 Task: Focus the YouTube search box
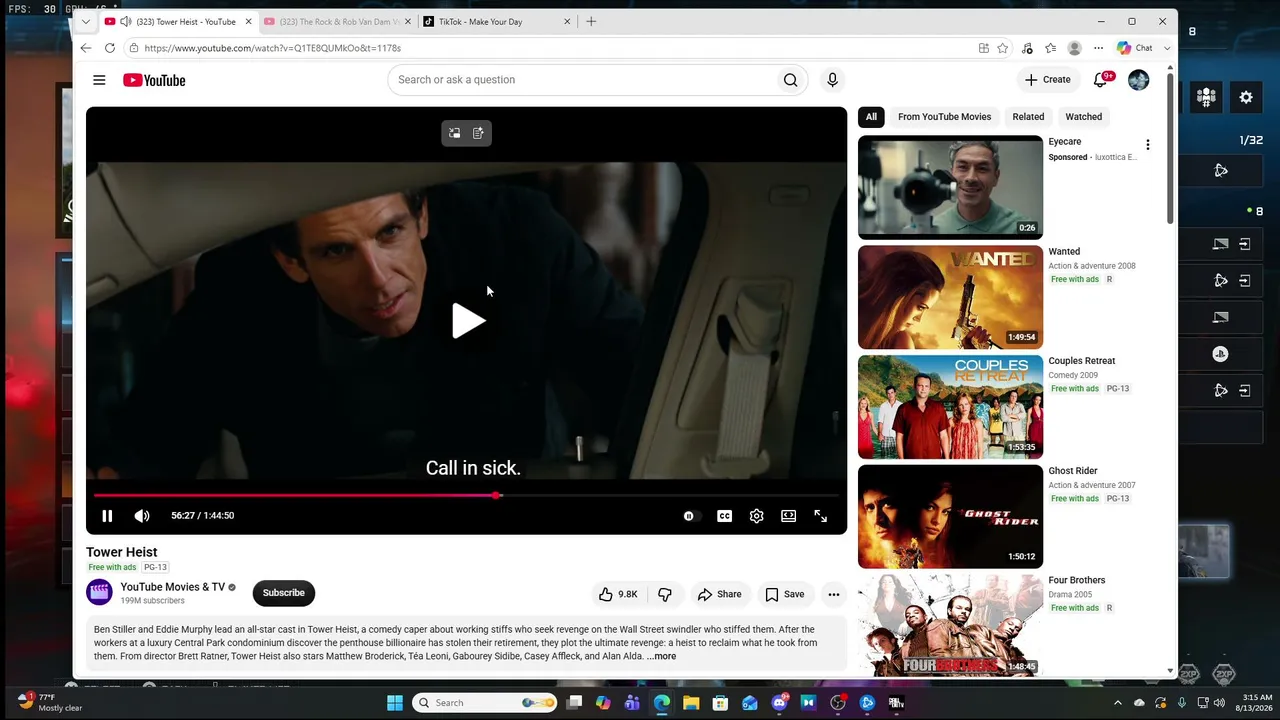(581, 80)
